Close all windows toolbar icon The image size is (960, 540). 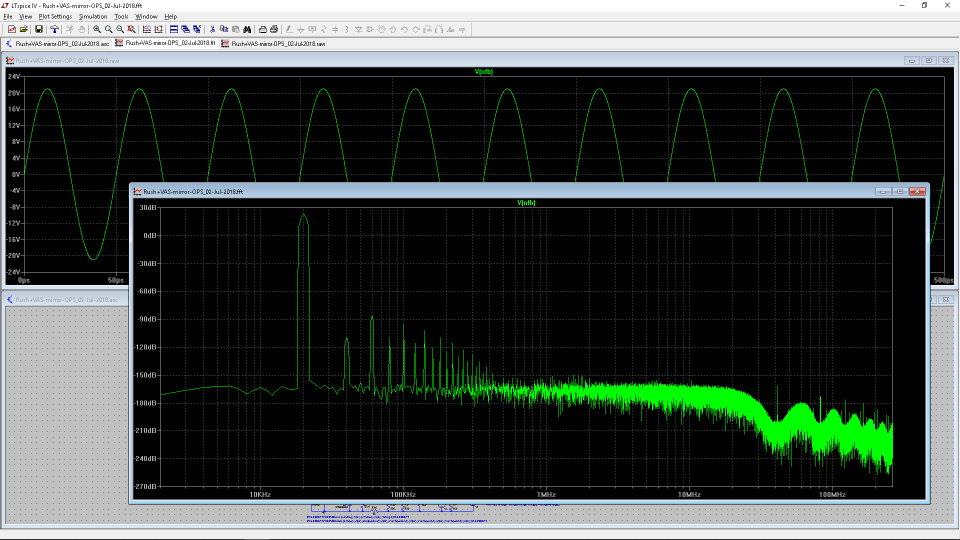(197, 29)
